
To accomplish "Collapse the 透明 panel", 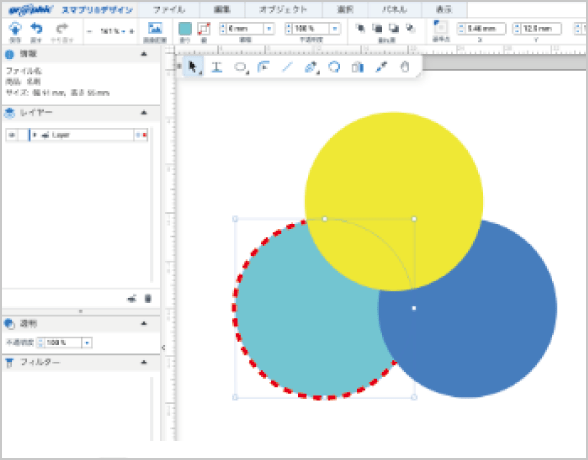I will pos(144,323).
